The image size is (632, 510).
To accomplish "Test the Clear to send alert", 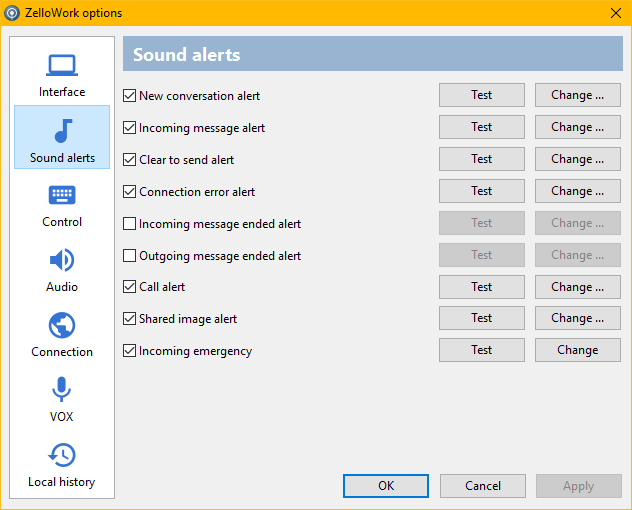I will point(482,159).
